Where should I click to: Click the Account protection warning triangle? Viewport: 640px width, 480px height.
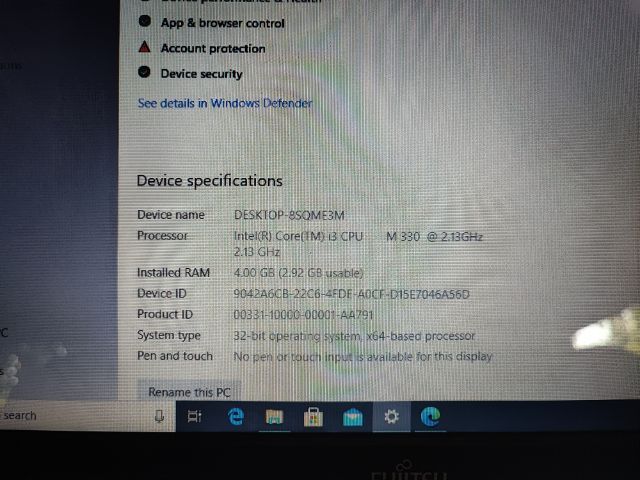pyautogui.click(x=144, y=47)
